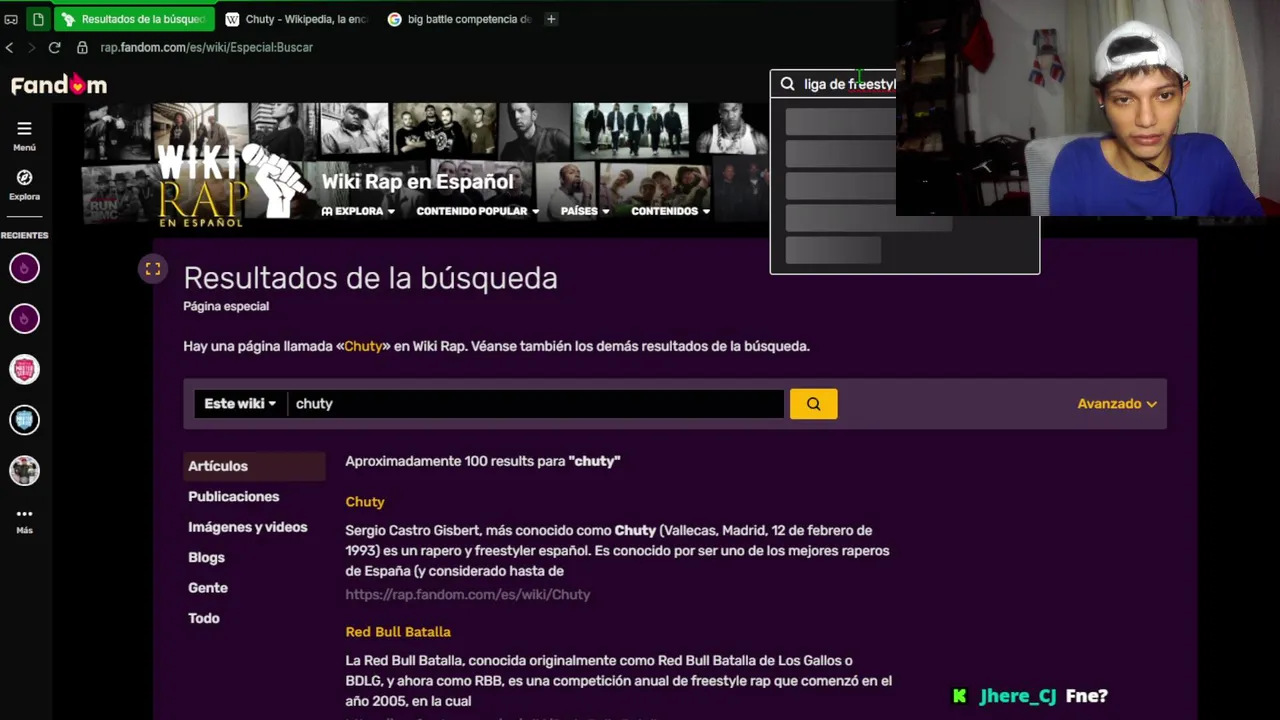Image resolution: width=1280 pixels, height=720 pixels.
Task: Select the Resultados de la búsqueda tab
Action: (134, 19)
